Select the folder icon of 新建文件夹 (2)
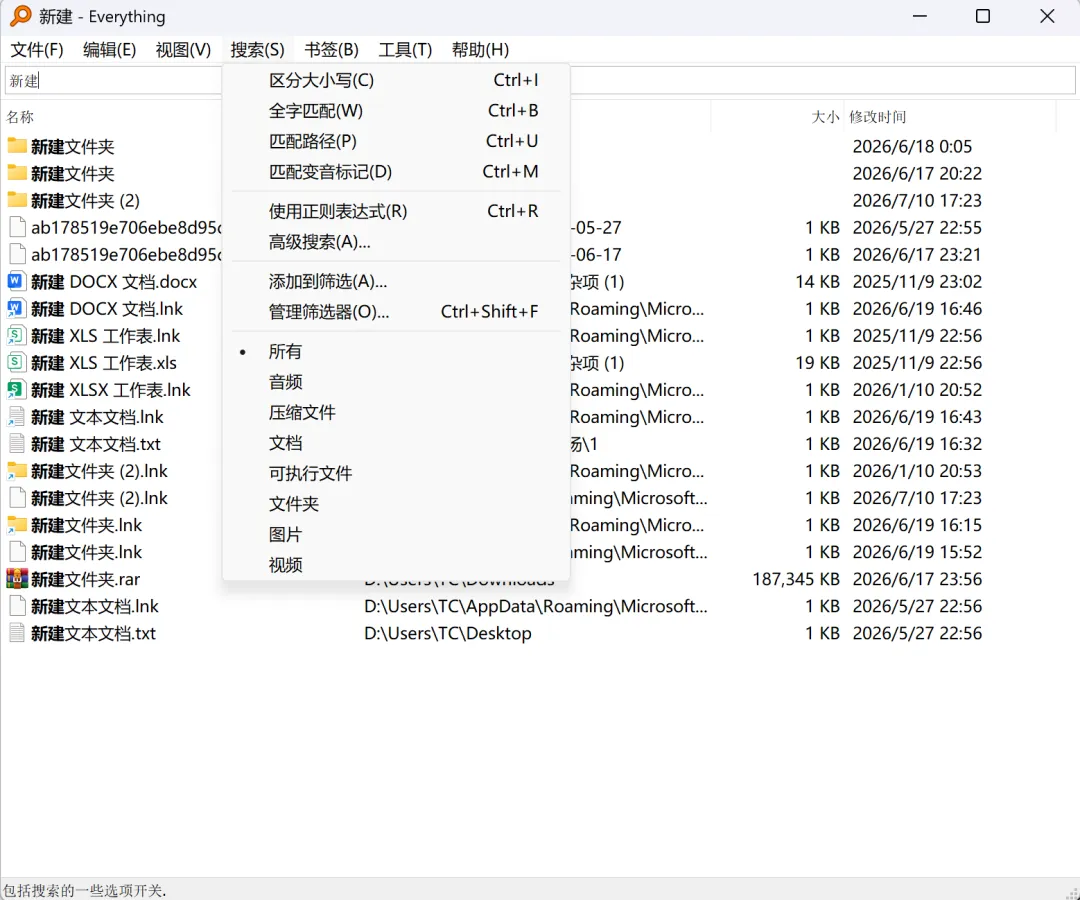The image size is (1080, 900). (17, 200)
